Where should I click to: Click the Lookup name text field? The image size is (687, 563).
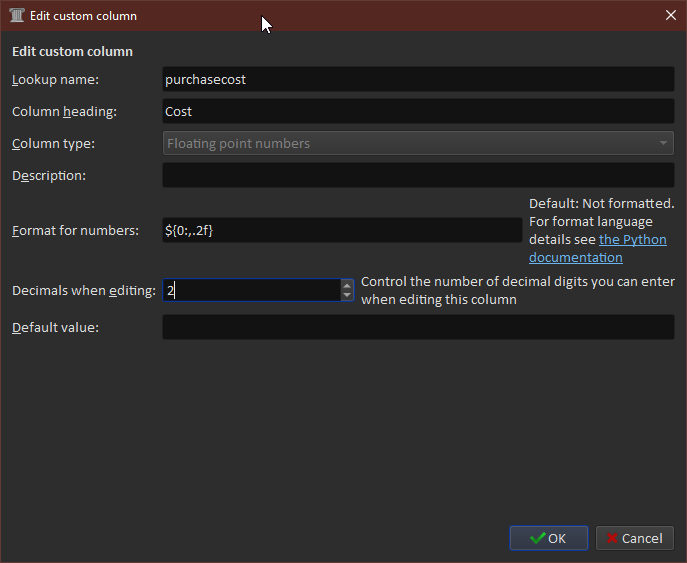coord(418,79)
